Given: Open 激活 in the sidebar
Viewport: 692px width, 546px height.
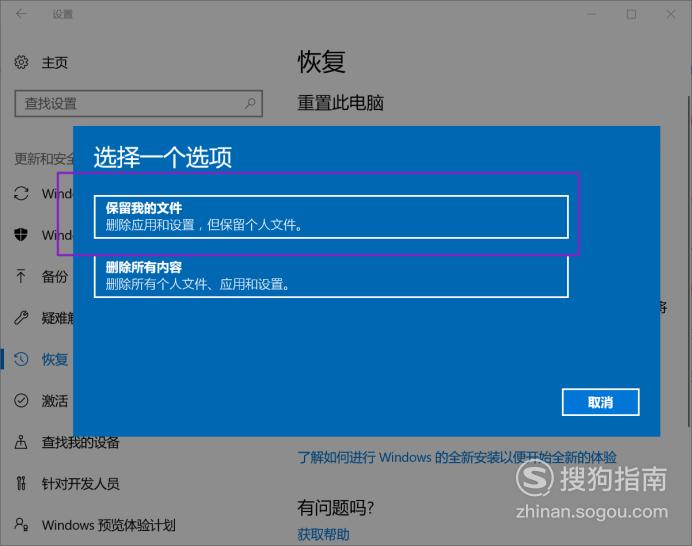Looking at the screenshot, I should (x=55, y=401).
